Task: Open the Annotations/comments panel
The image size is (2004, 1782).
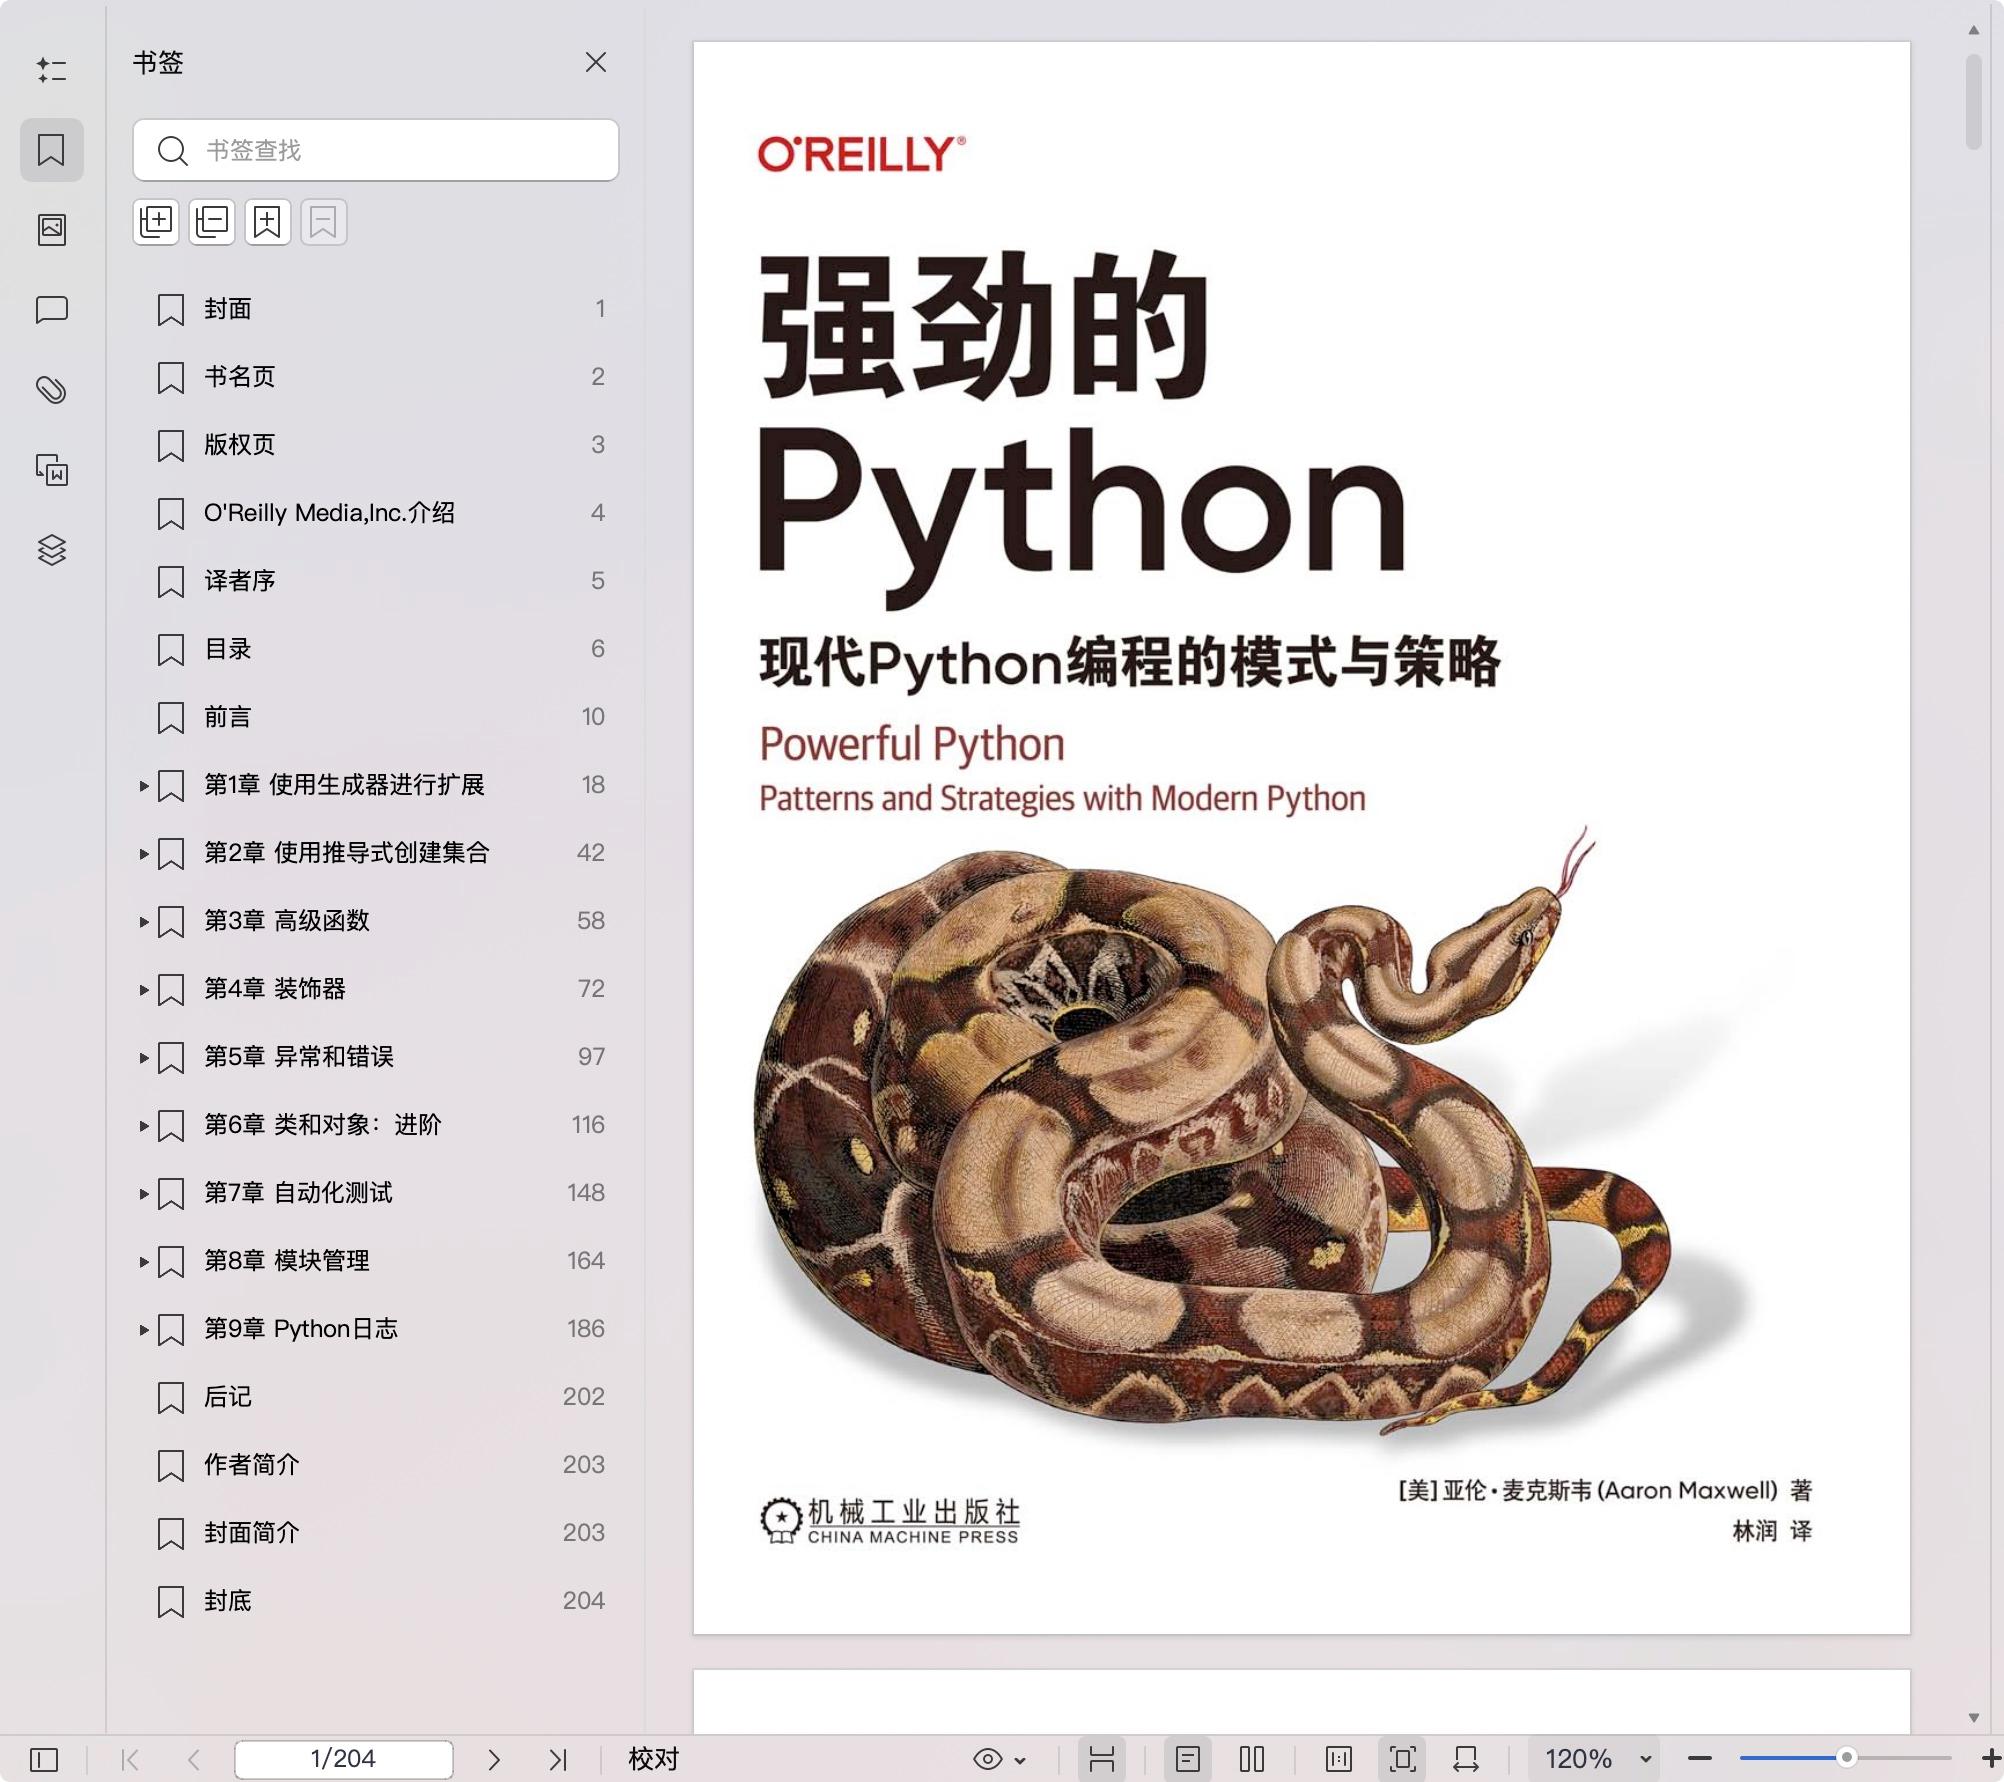Action: [52, 310]
